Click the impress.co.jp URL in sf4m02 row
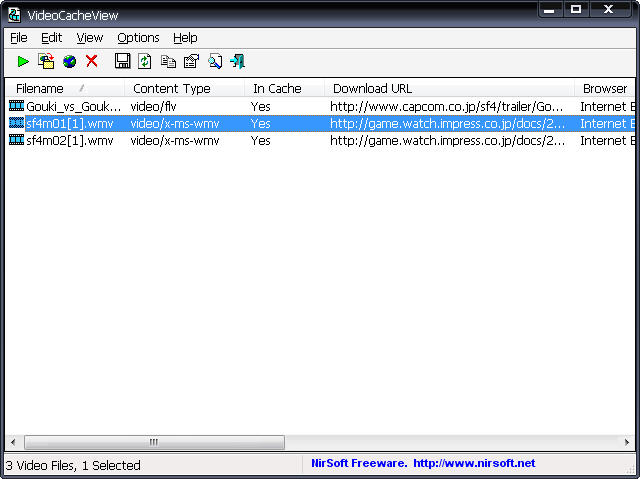Image resolution: width=640 pixels, height=479 pixels. click(447, 140)
